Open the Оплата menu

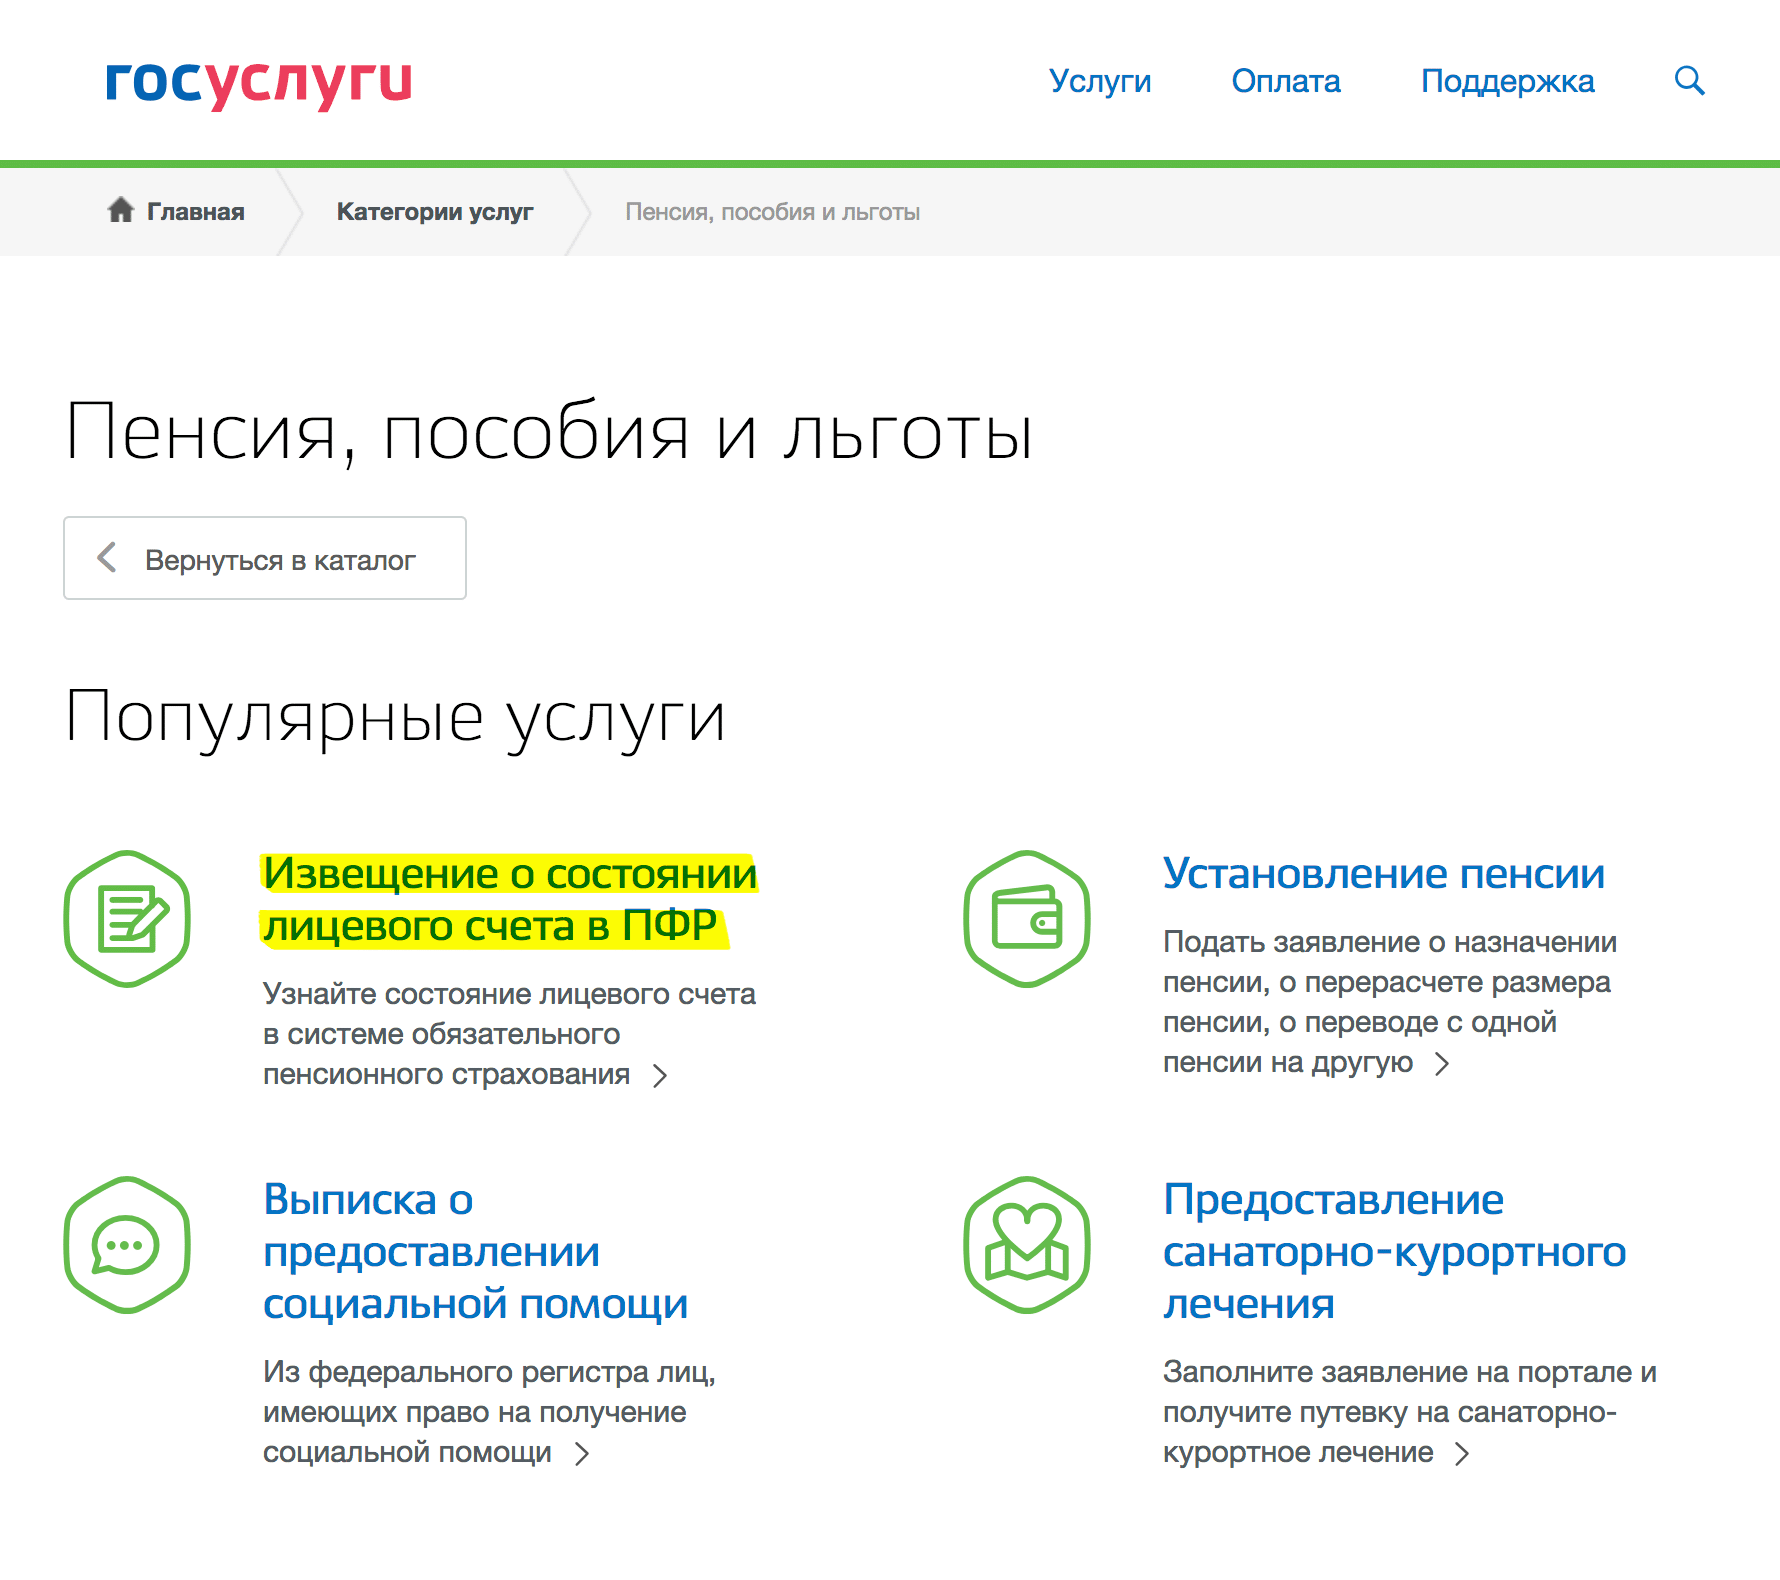[1286, 81]
